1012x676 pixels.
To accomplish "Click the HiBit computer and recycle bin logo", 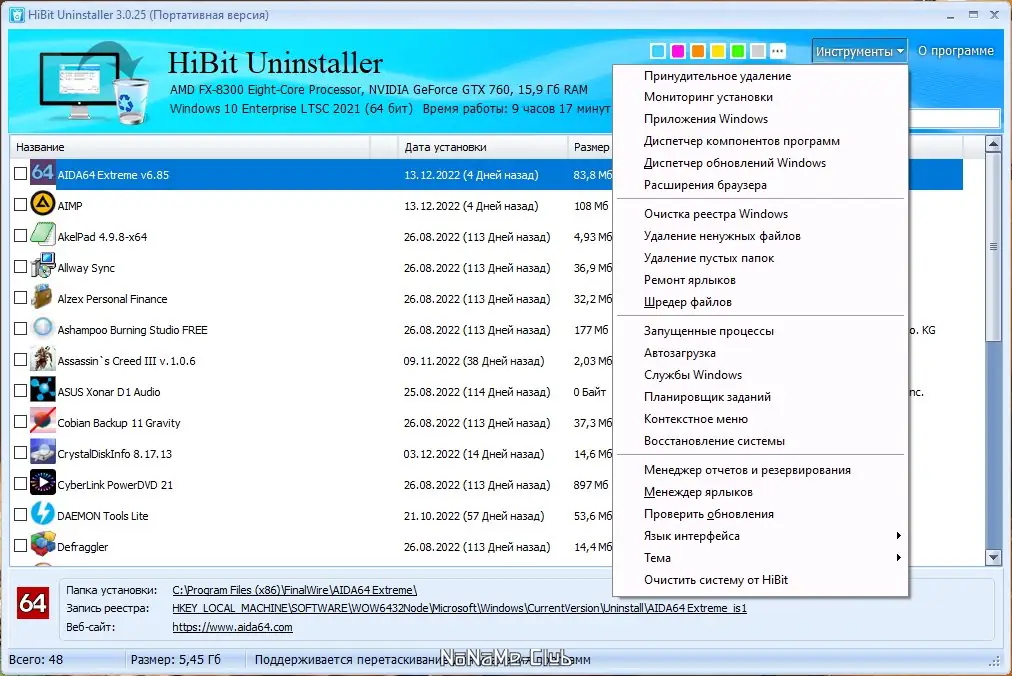I will point(94,83).
